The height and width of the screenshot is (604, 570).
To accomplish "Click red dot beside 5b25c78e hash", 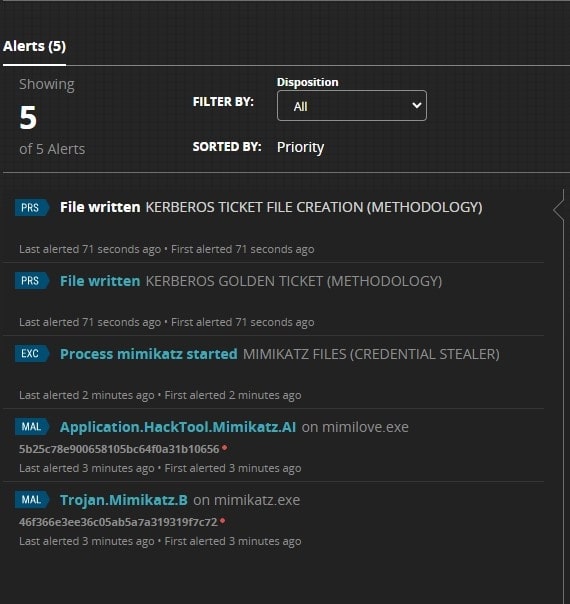I will pos(225,447).
